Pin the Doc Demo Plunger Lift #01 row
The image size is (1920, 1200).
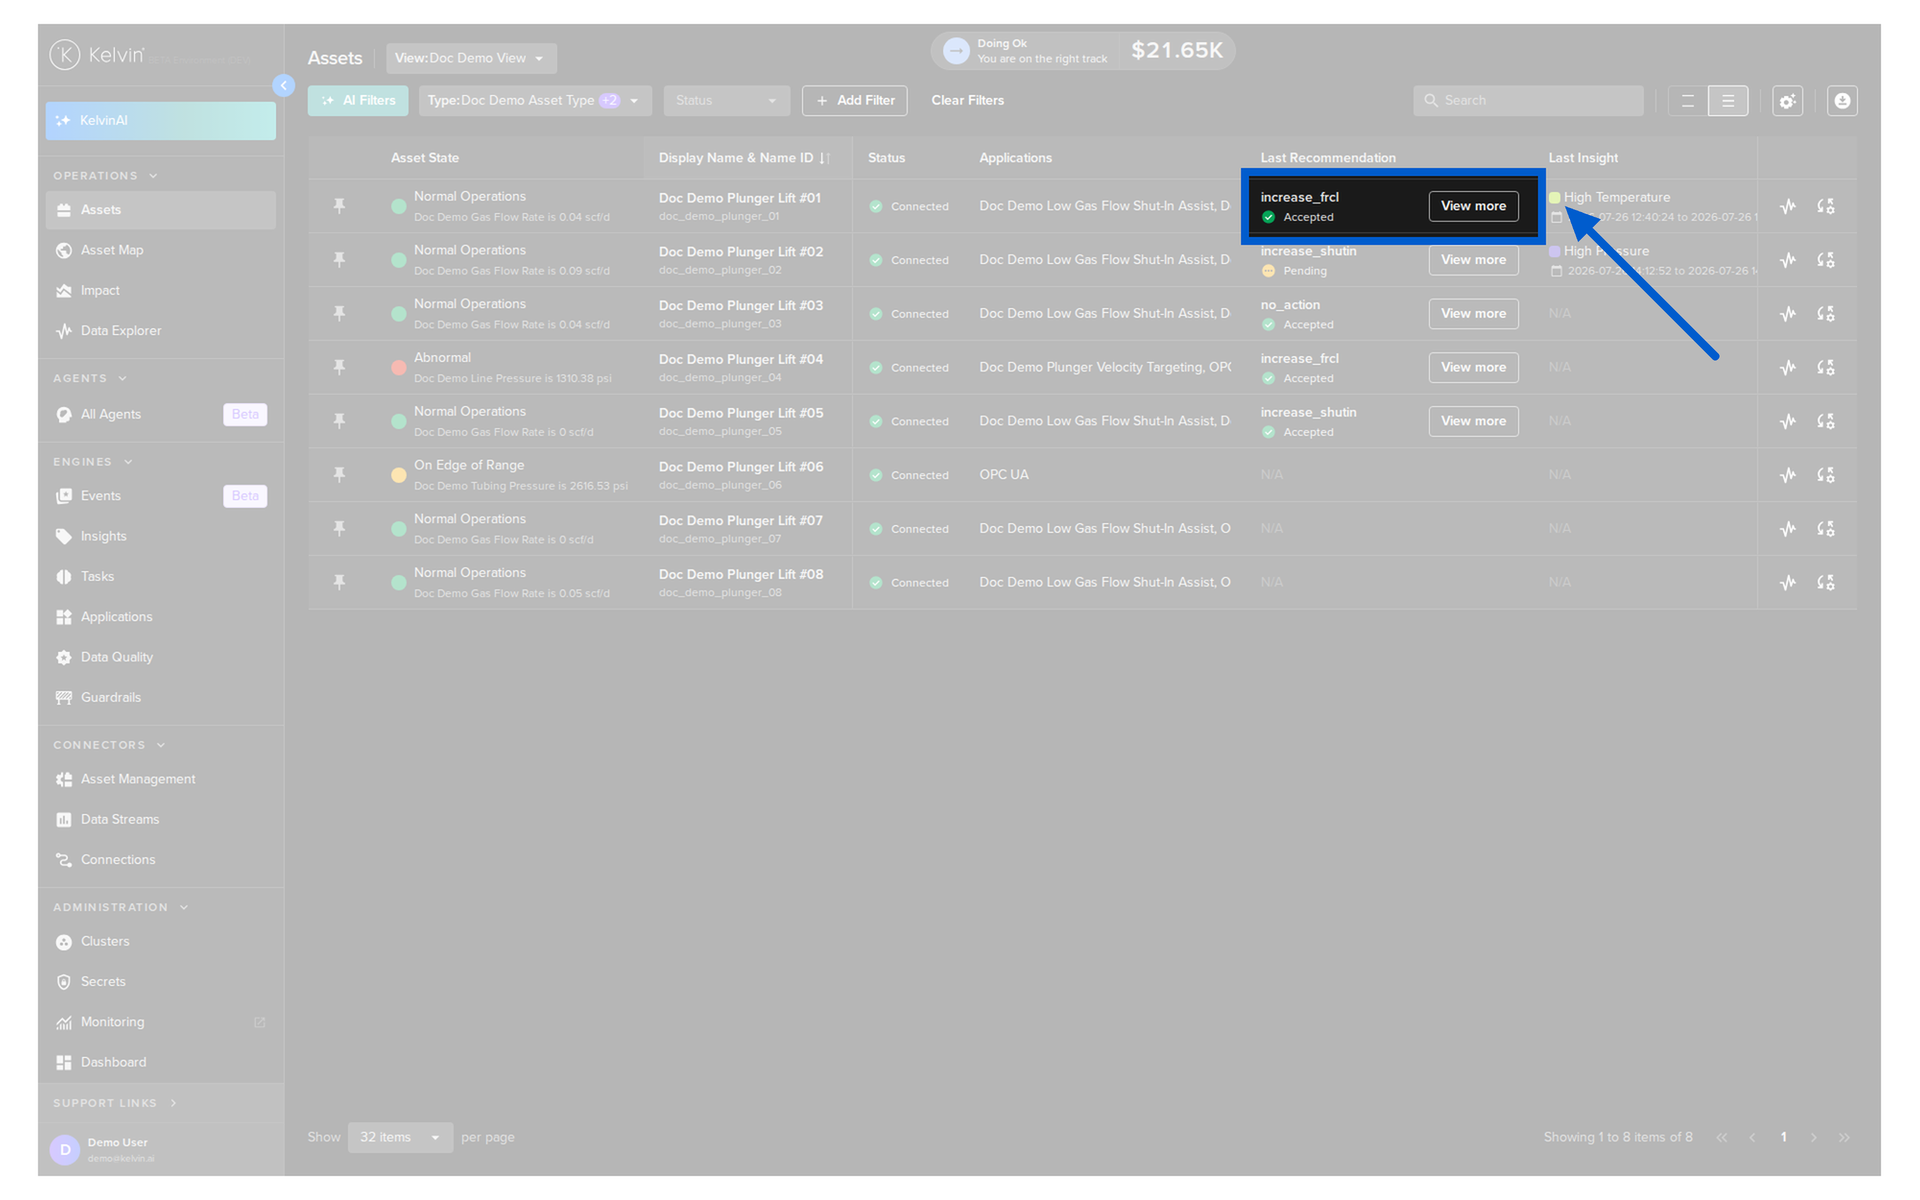[340, 206]
